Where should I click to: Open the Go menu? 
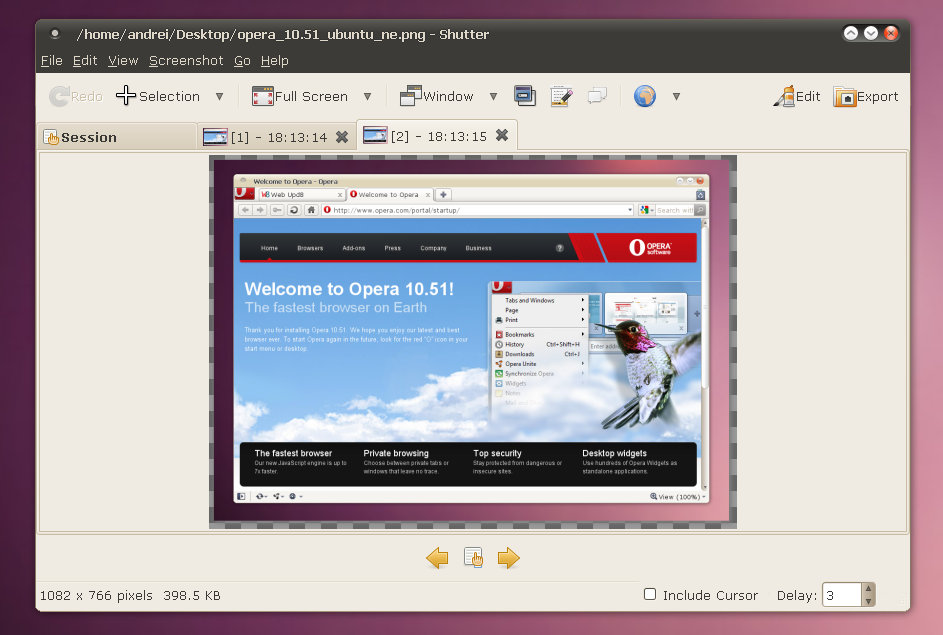click(242, 61)
